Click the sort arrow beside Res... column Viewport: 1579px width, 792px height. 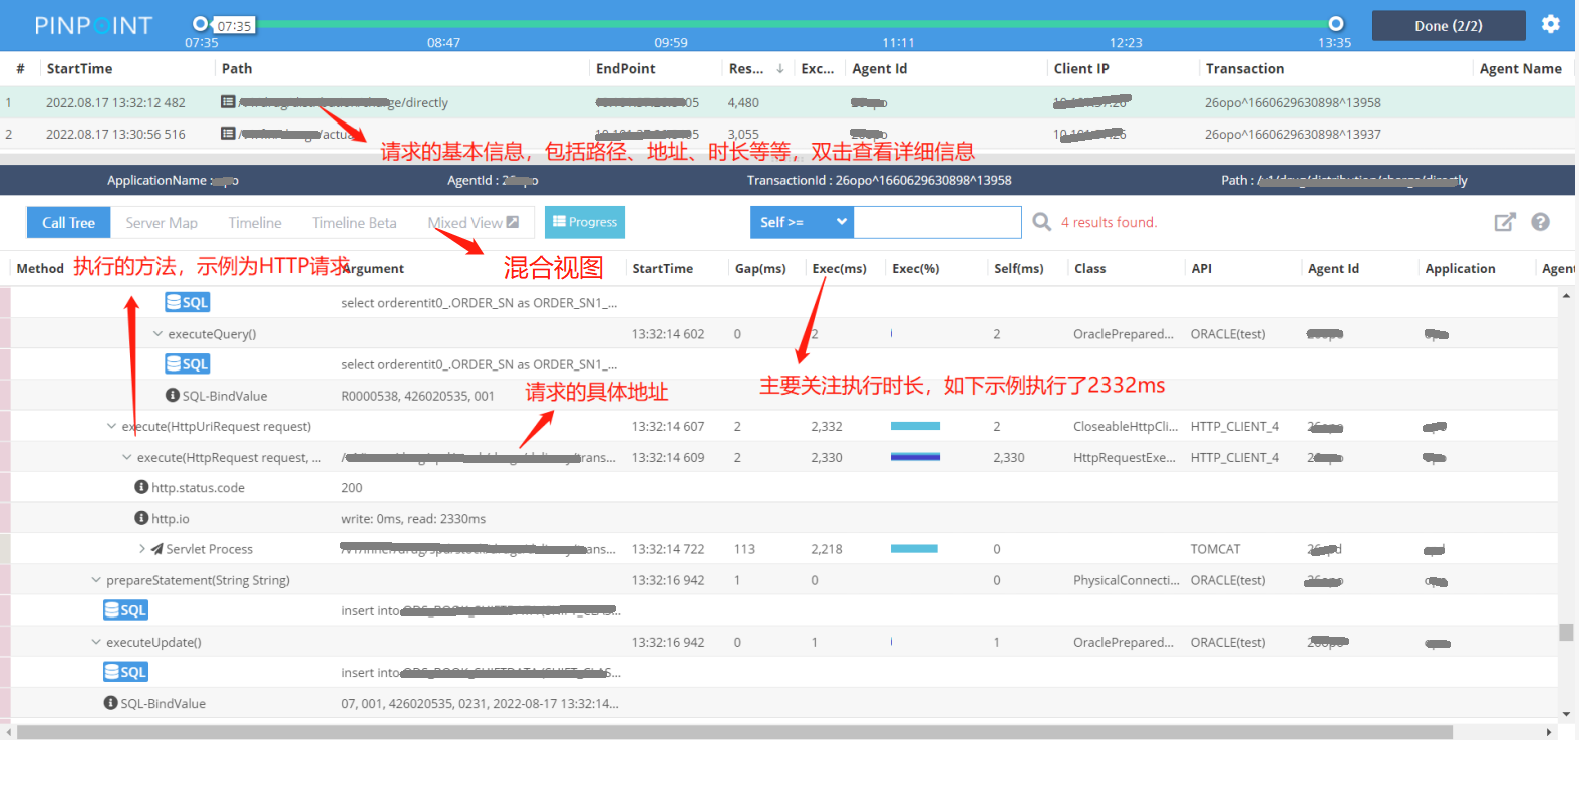[779, 69]
